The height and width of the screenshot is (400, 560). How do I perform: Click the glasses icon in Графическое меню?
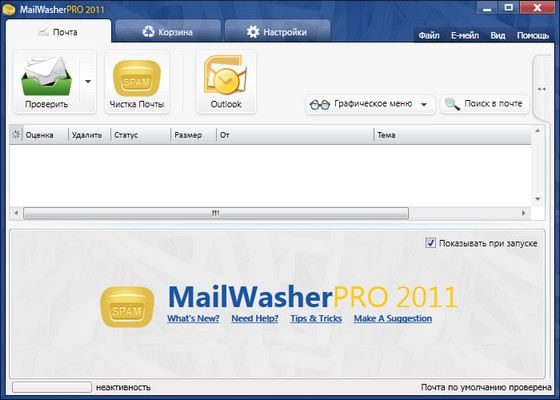pyautogui.click(x=320, y=105)
